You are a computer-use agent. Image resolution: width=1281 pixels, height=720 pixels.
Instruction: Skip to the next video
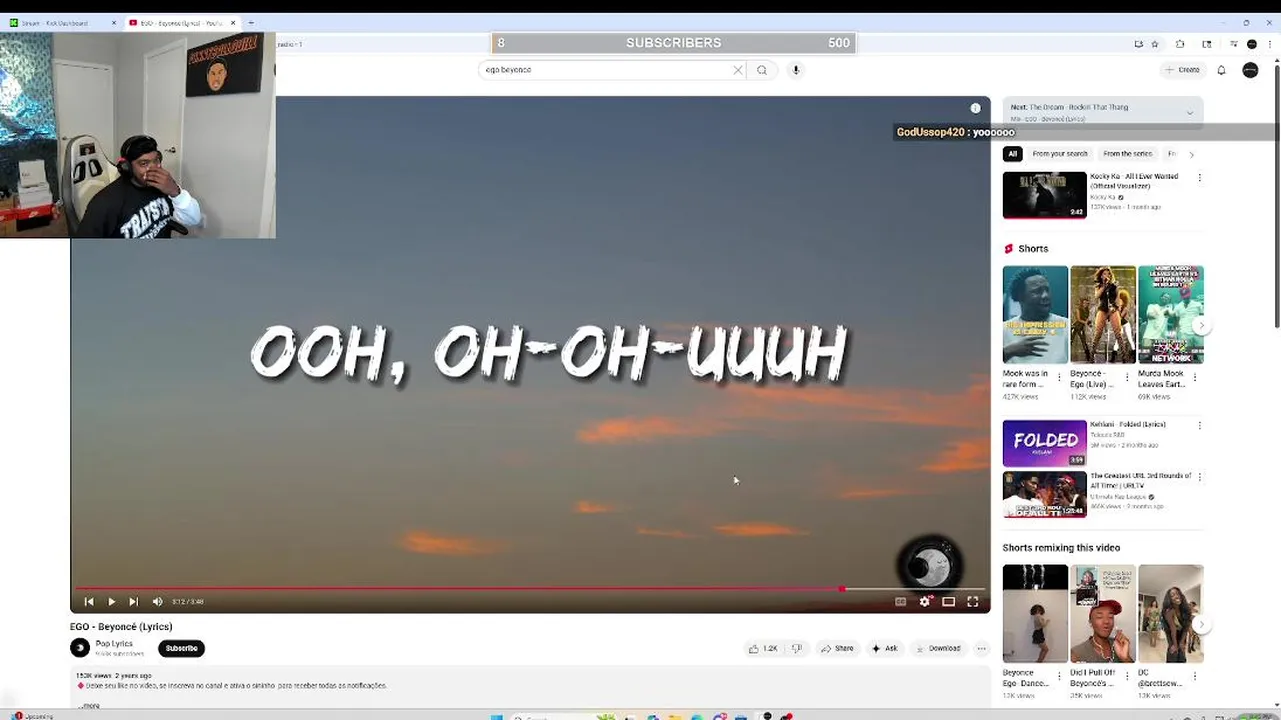point(133,602)
